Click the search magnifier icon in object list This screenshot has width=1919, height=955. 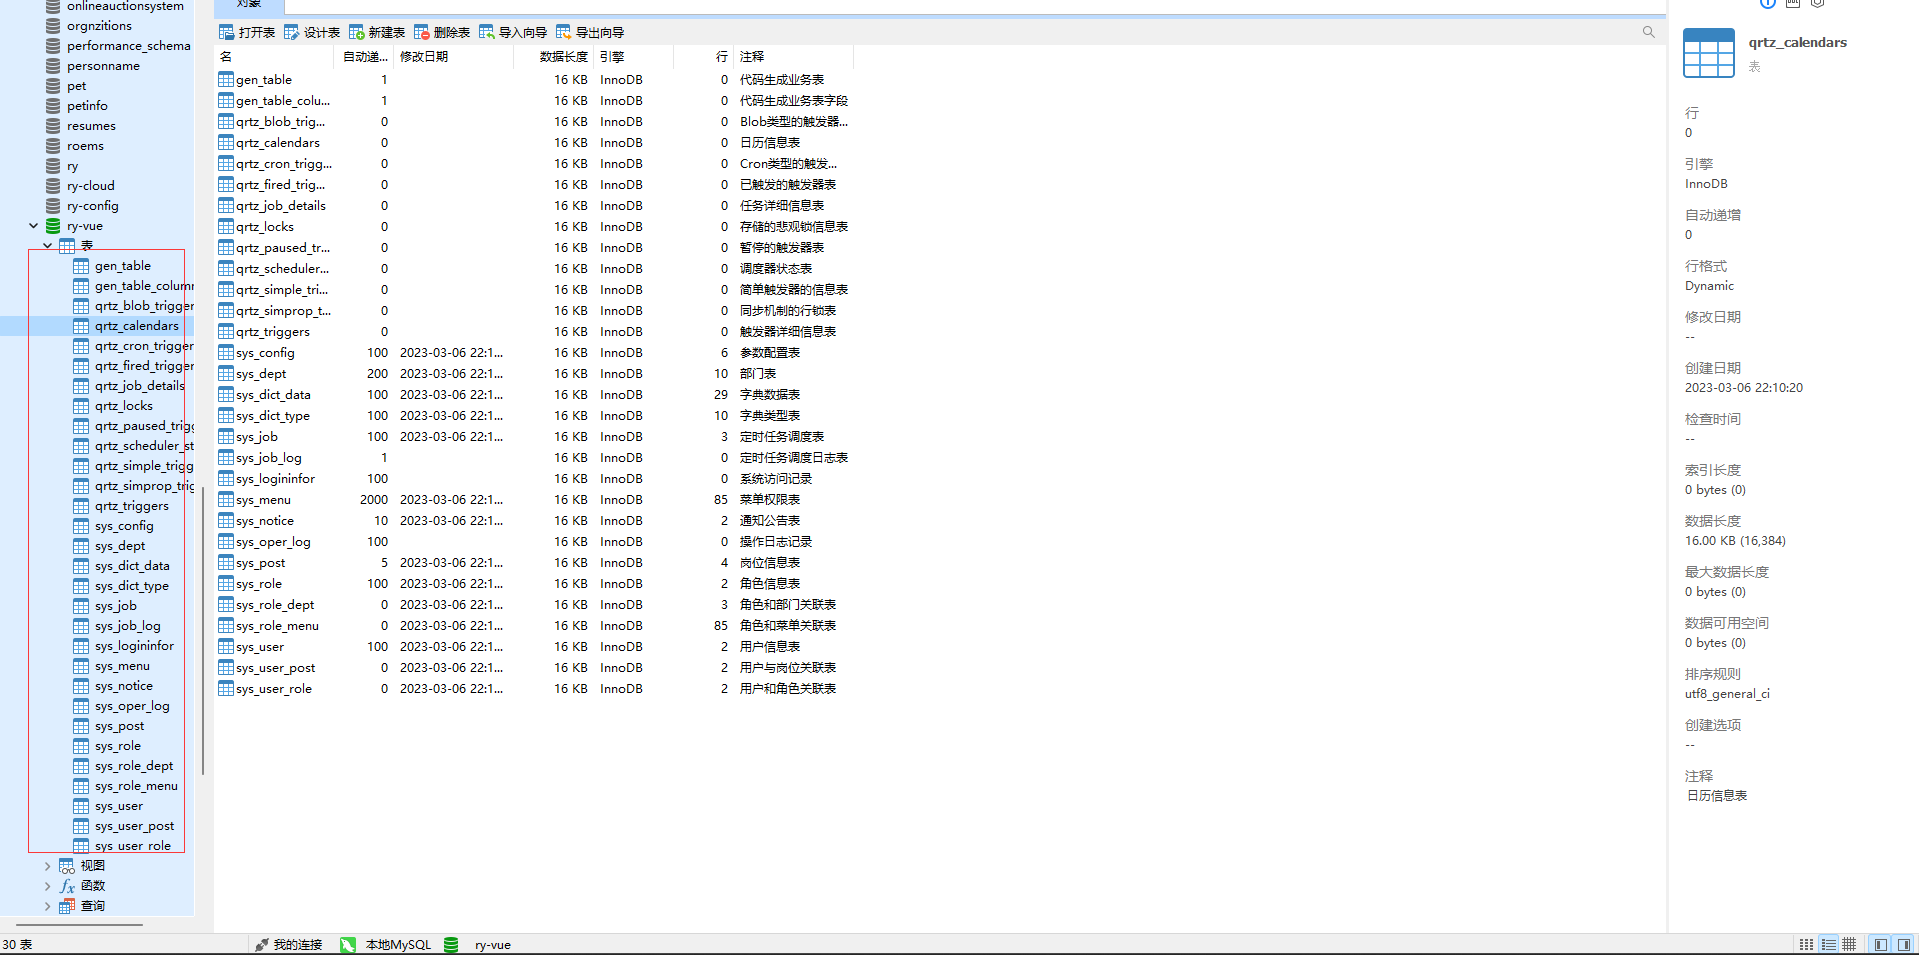[x=1648, y=32]
